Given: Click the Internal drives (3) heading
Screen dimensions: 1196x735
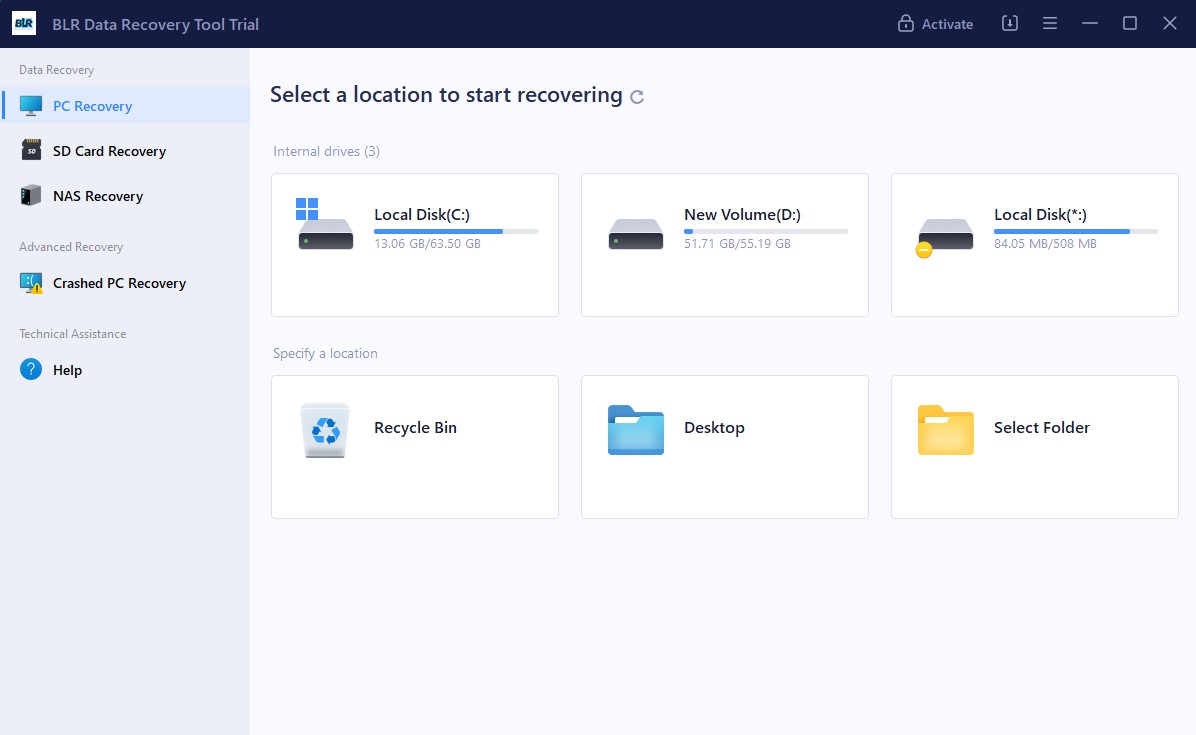Looking at the screenshot, I should click(326, 151).
